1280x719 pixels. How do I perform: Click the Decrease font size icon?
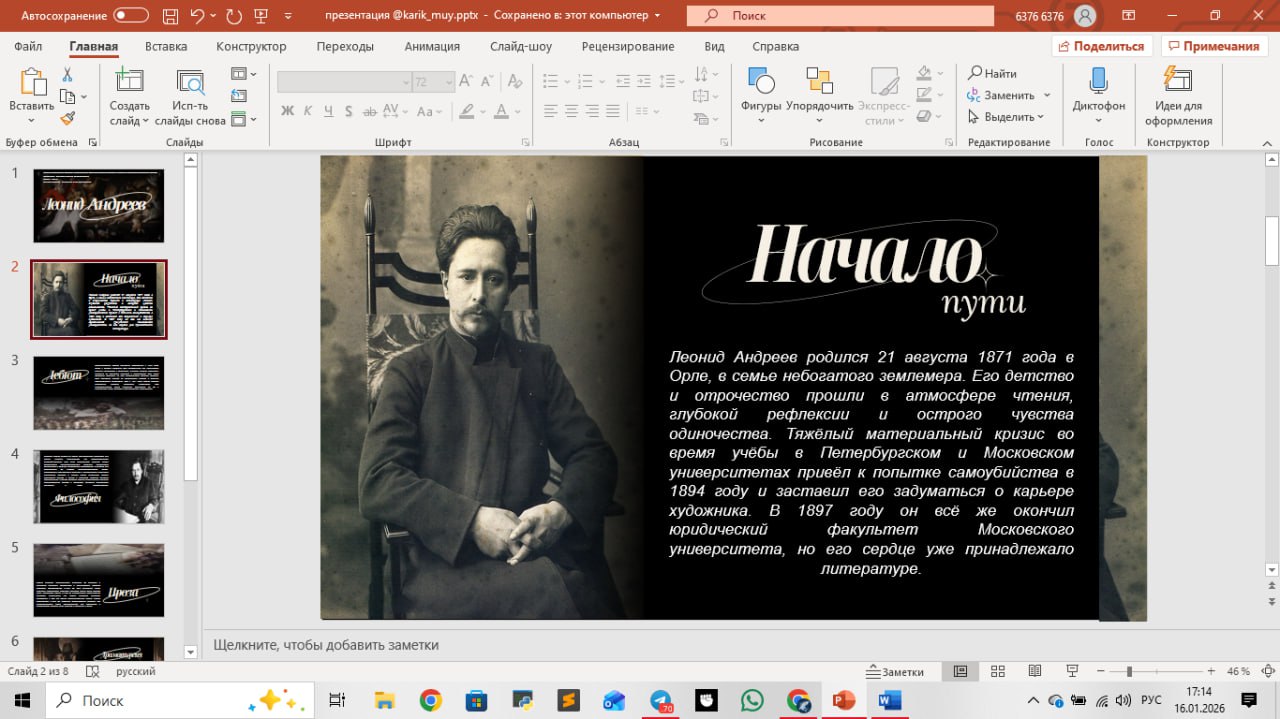[x=486, y=82]
